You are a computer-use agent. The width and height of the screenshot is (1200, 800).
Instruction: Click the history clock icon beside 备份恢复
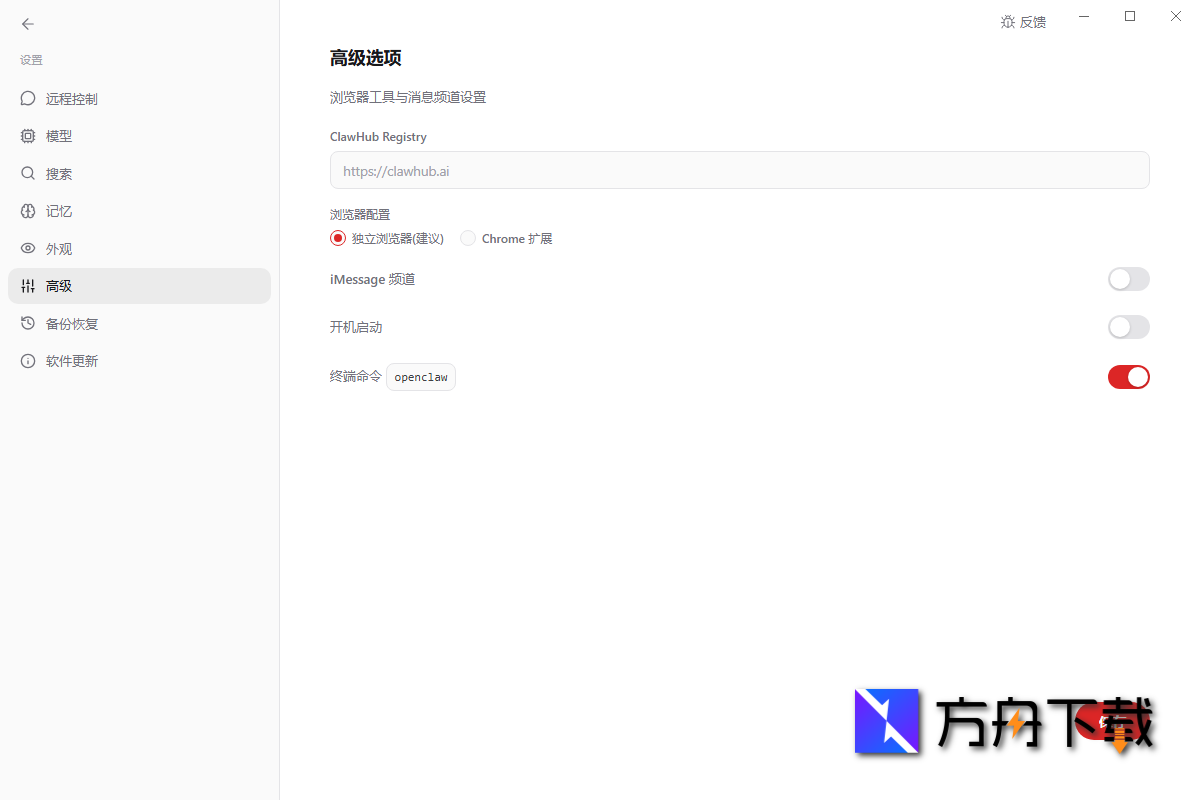click(27, 323)
